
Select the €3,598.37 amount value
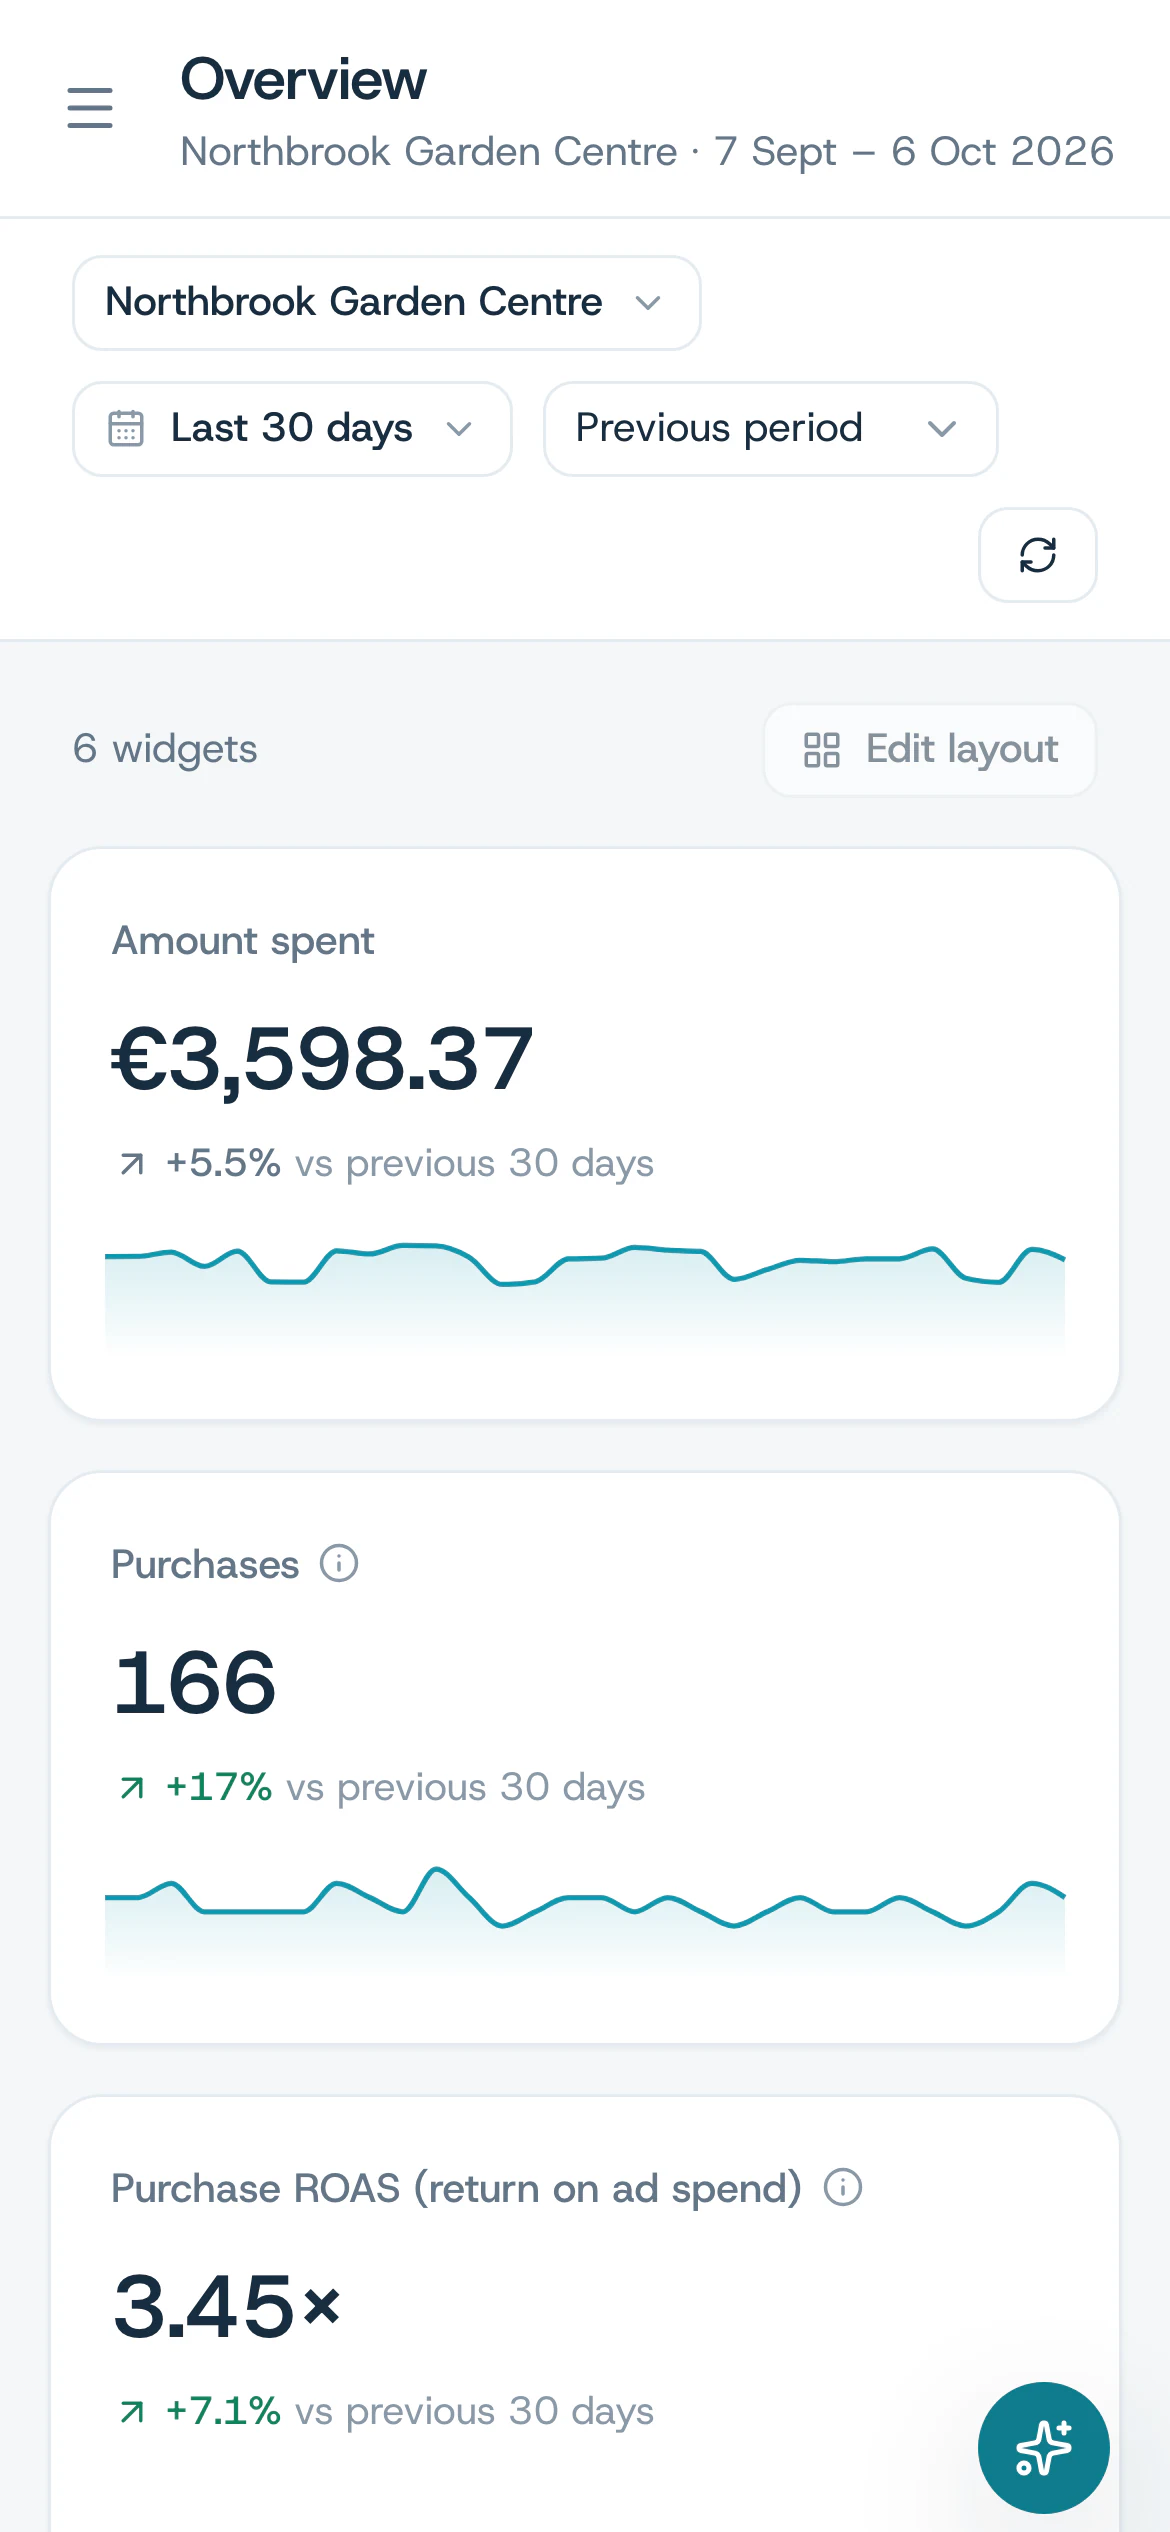322,1059
